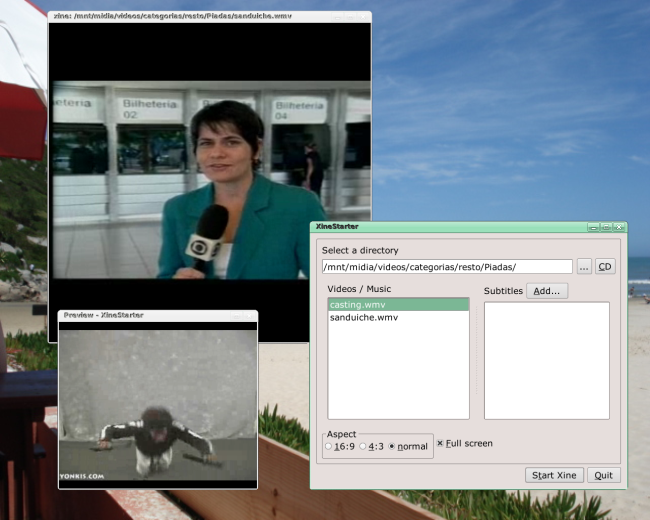Minimize the XineStarter window

(x=593, y=227)
